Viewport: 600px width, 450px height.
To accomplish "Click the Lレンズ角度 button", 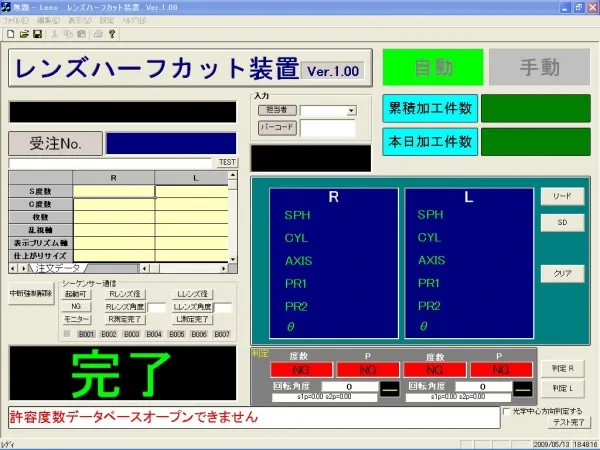I will [192, 307].
